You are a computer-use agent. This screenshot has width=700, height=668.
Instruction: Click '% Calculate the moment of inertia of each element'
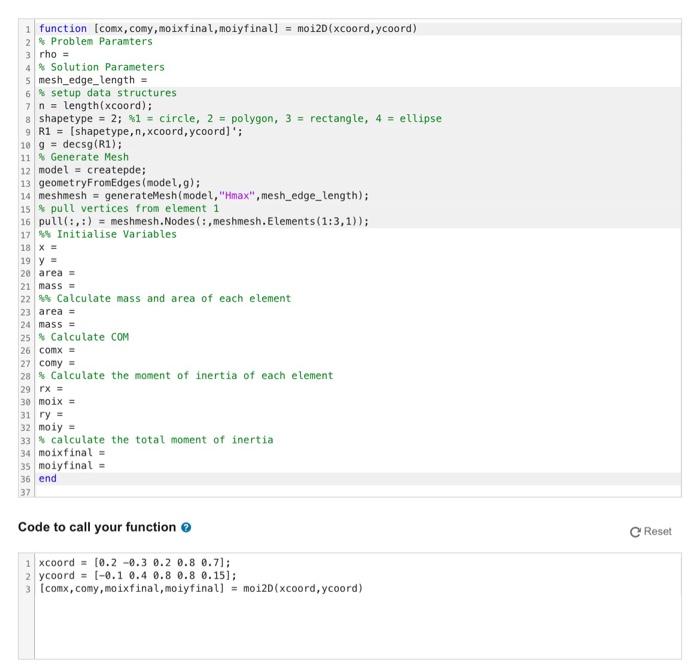coord(186,376)
